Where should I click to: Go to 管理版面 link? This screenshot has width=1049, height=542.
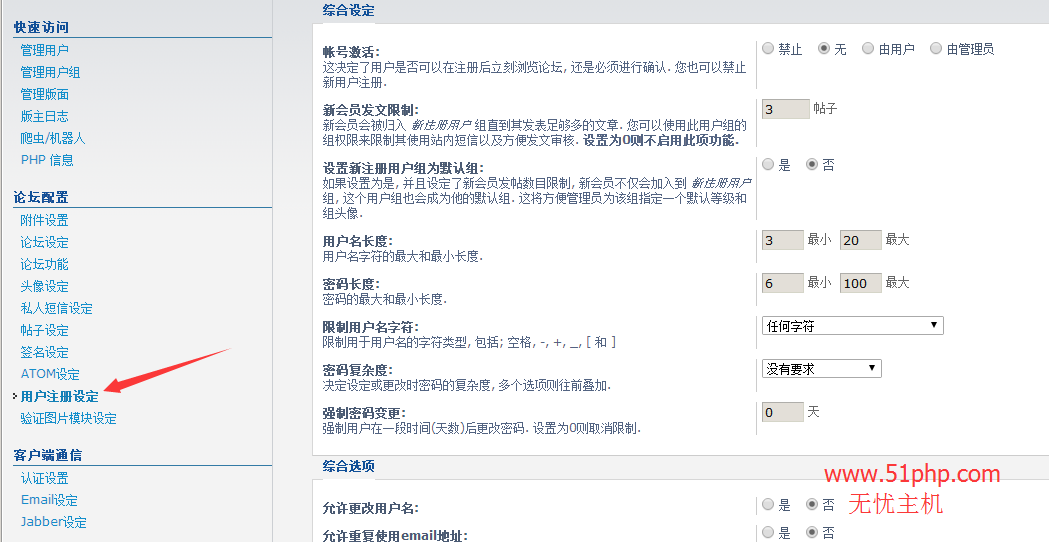(x=44, y=94)
